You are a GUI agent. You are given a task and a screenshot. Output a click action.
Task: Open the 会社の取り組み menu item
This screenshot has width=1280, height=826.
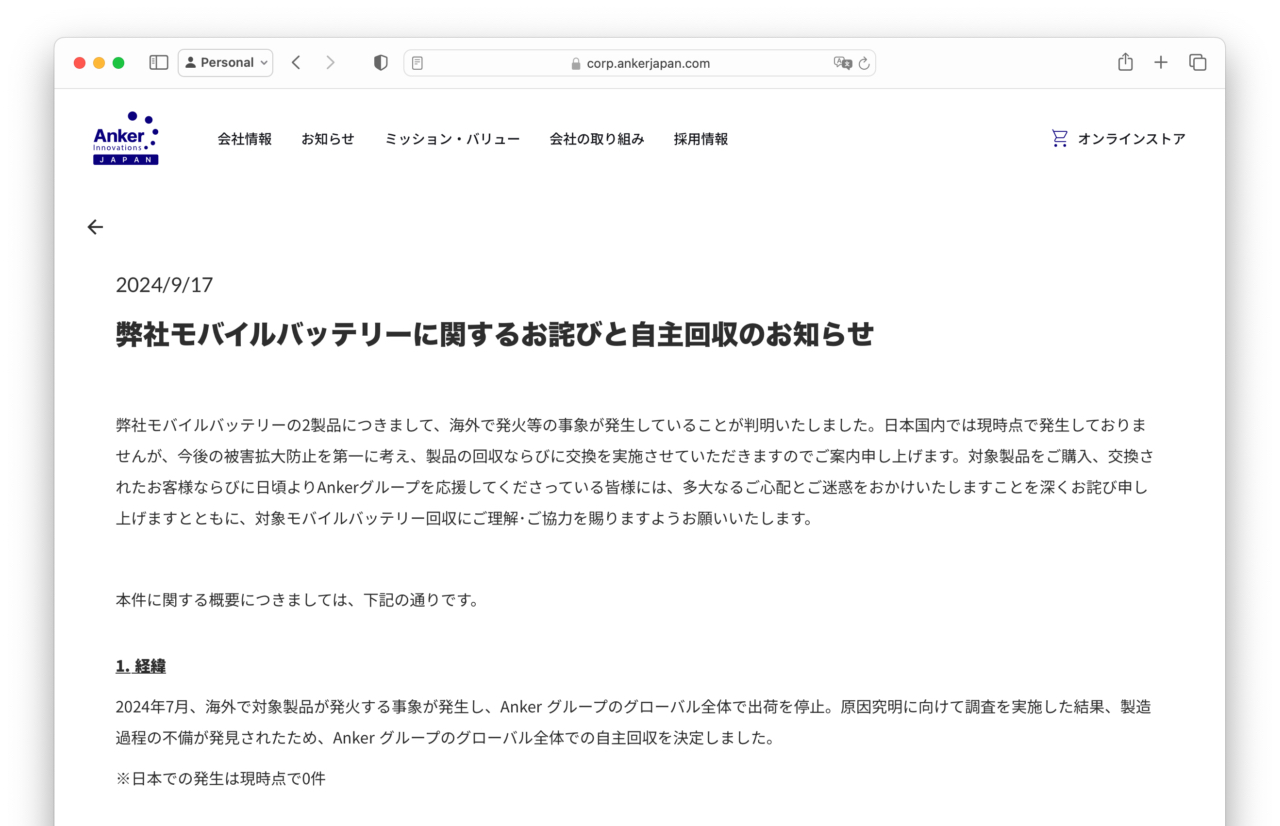[597, 139]
